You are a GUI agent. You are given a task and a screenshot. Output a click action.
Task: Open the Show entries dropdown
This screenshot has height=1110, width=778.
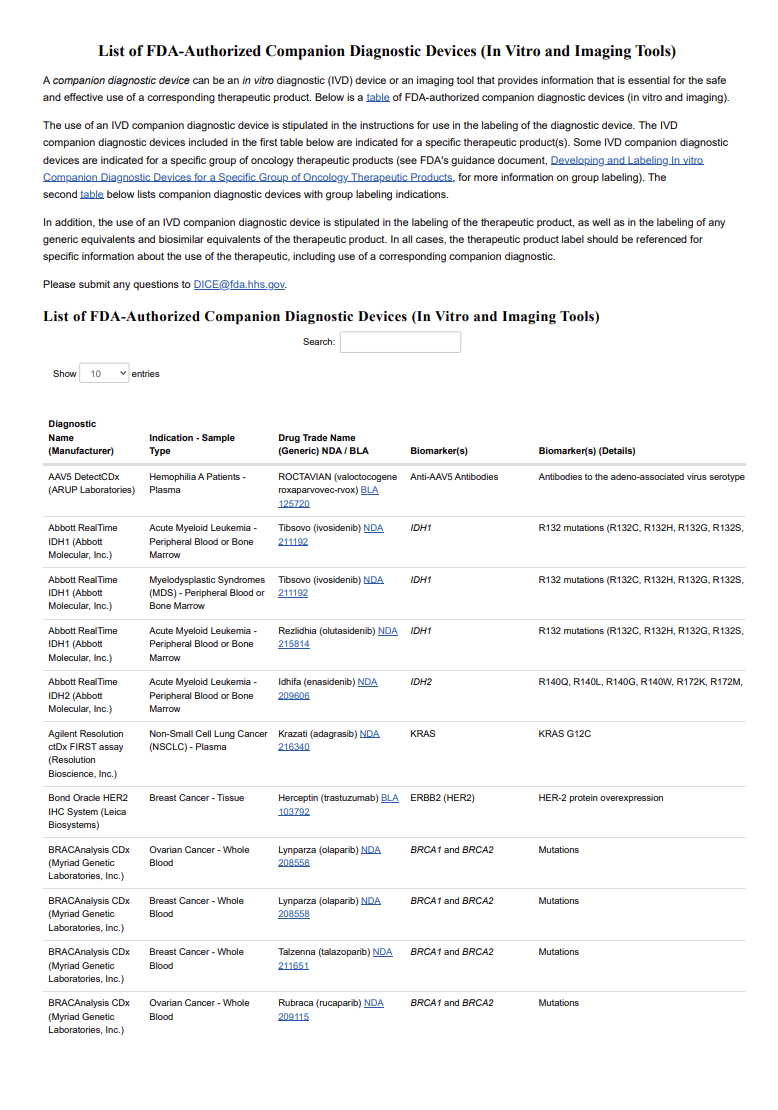104,373
